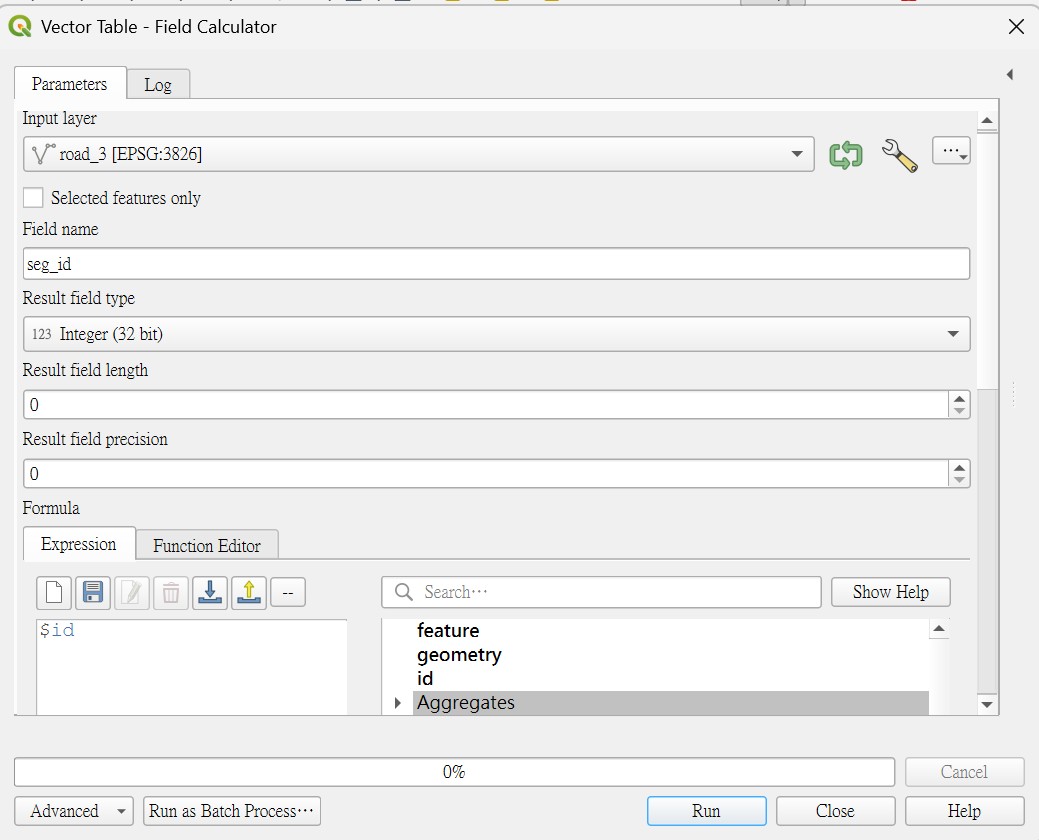Open the Result field type dropdown
Image resolution: width=1039 pixels, height=840 pixels.
pos(496,334)
